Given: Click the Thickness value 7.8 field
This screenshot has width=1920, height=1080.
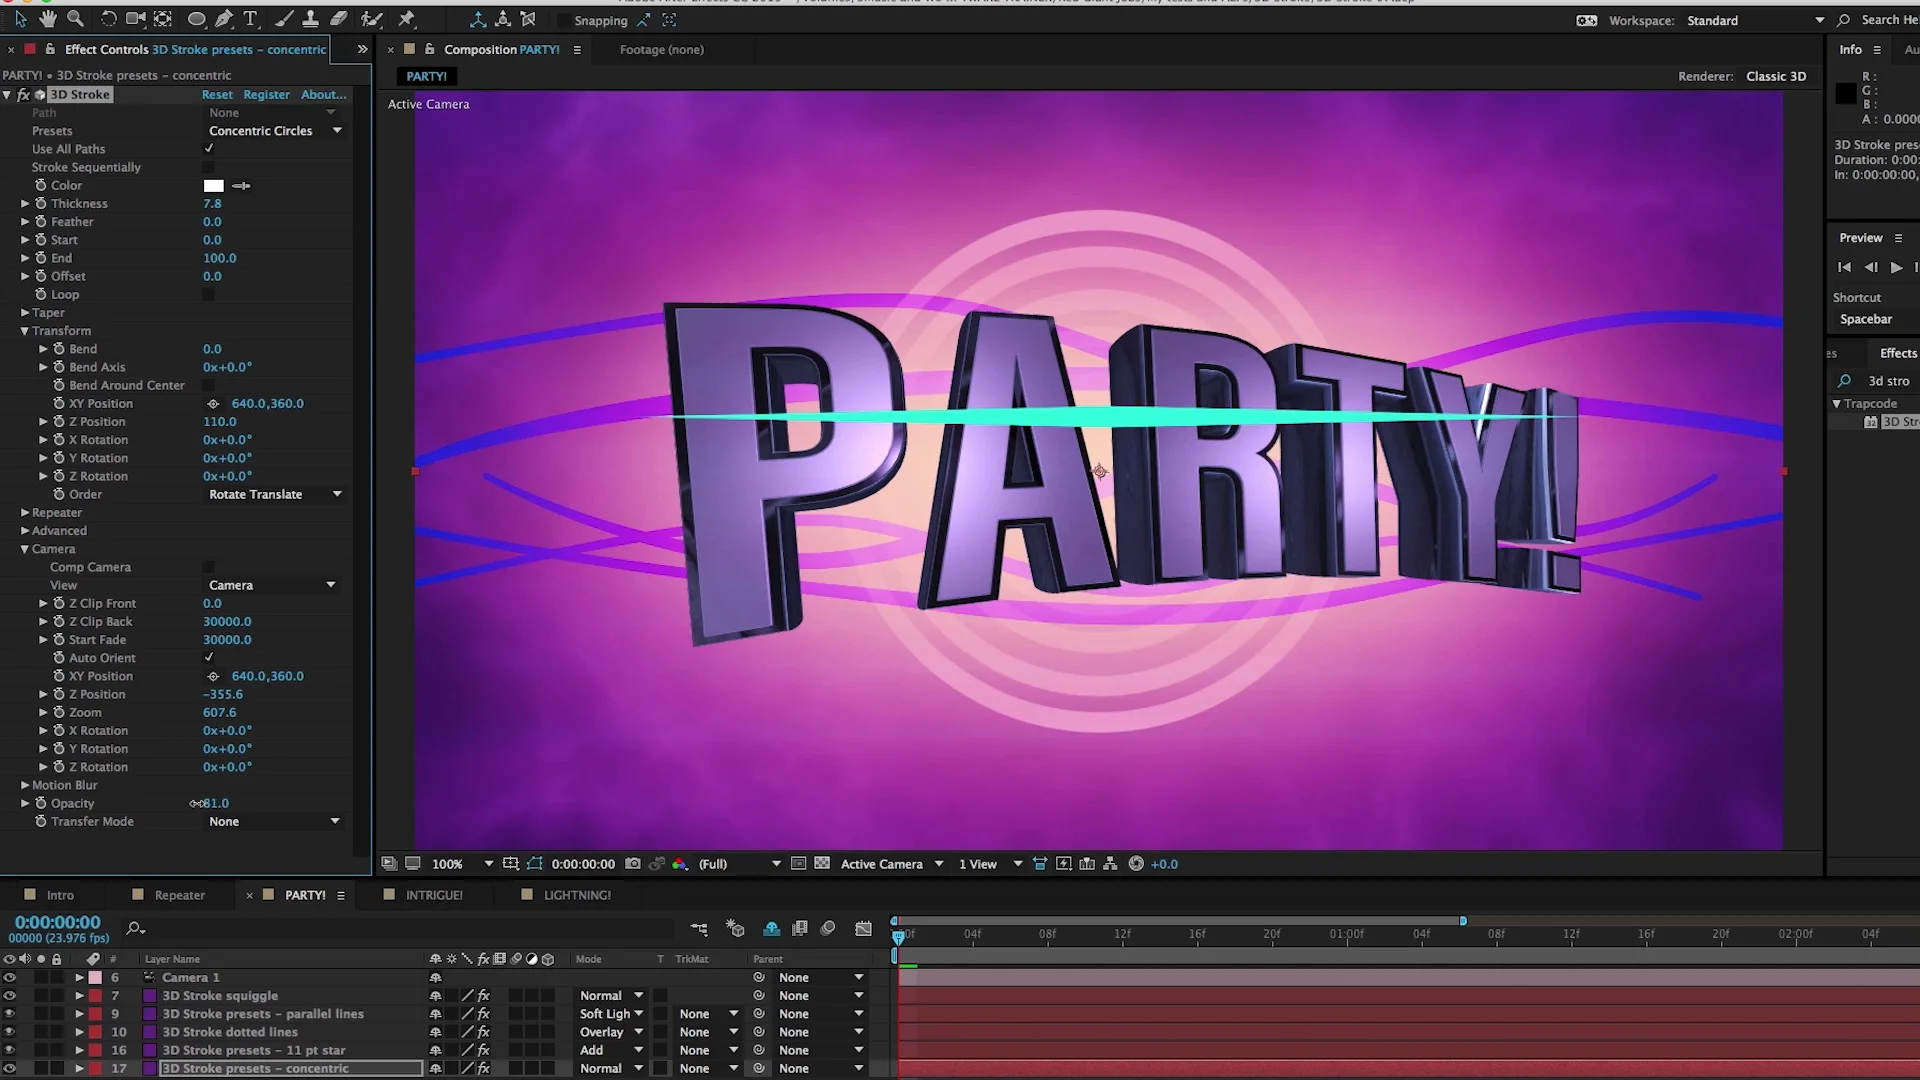Looking at the screenshot, I should [x=212, y=204].
